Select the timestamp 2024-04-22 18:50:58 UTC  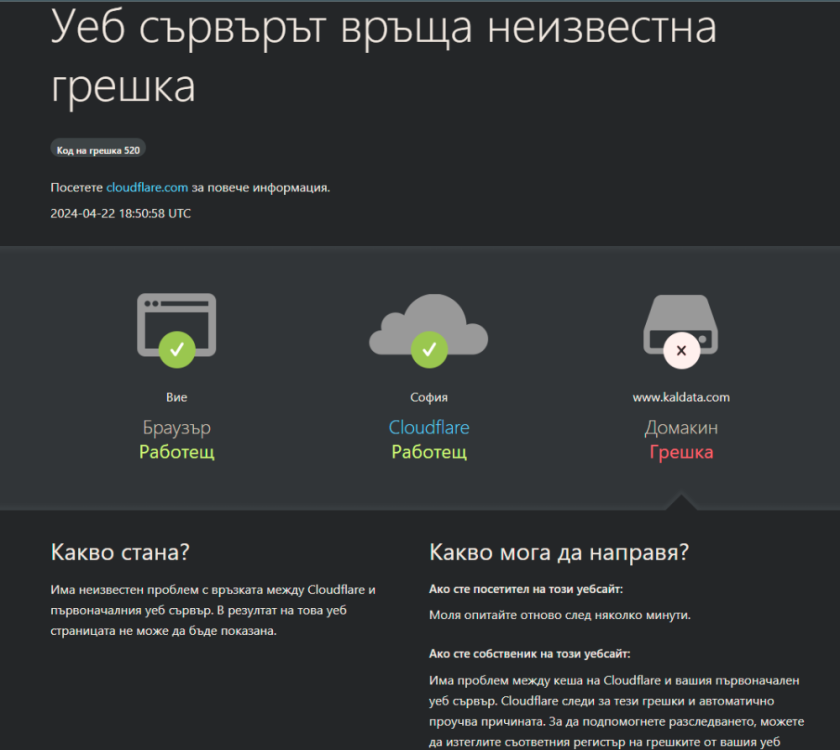[121, 213]
